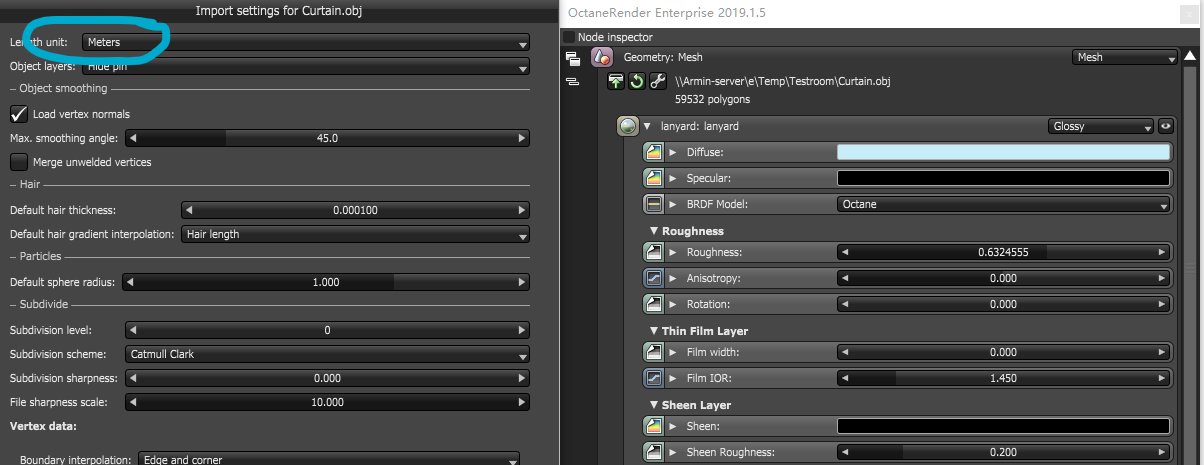Increase Subdivision level with right arrow
1204x465 pixels.
[522, 330]
